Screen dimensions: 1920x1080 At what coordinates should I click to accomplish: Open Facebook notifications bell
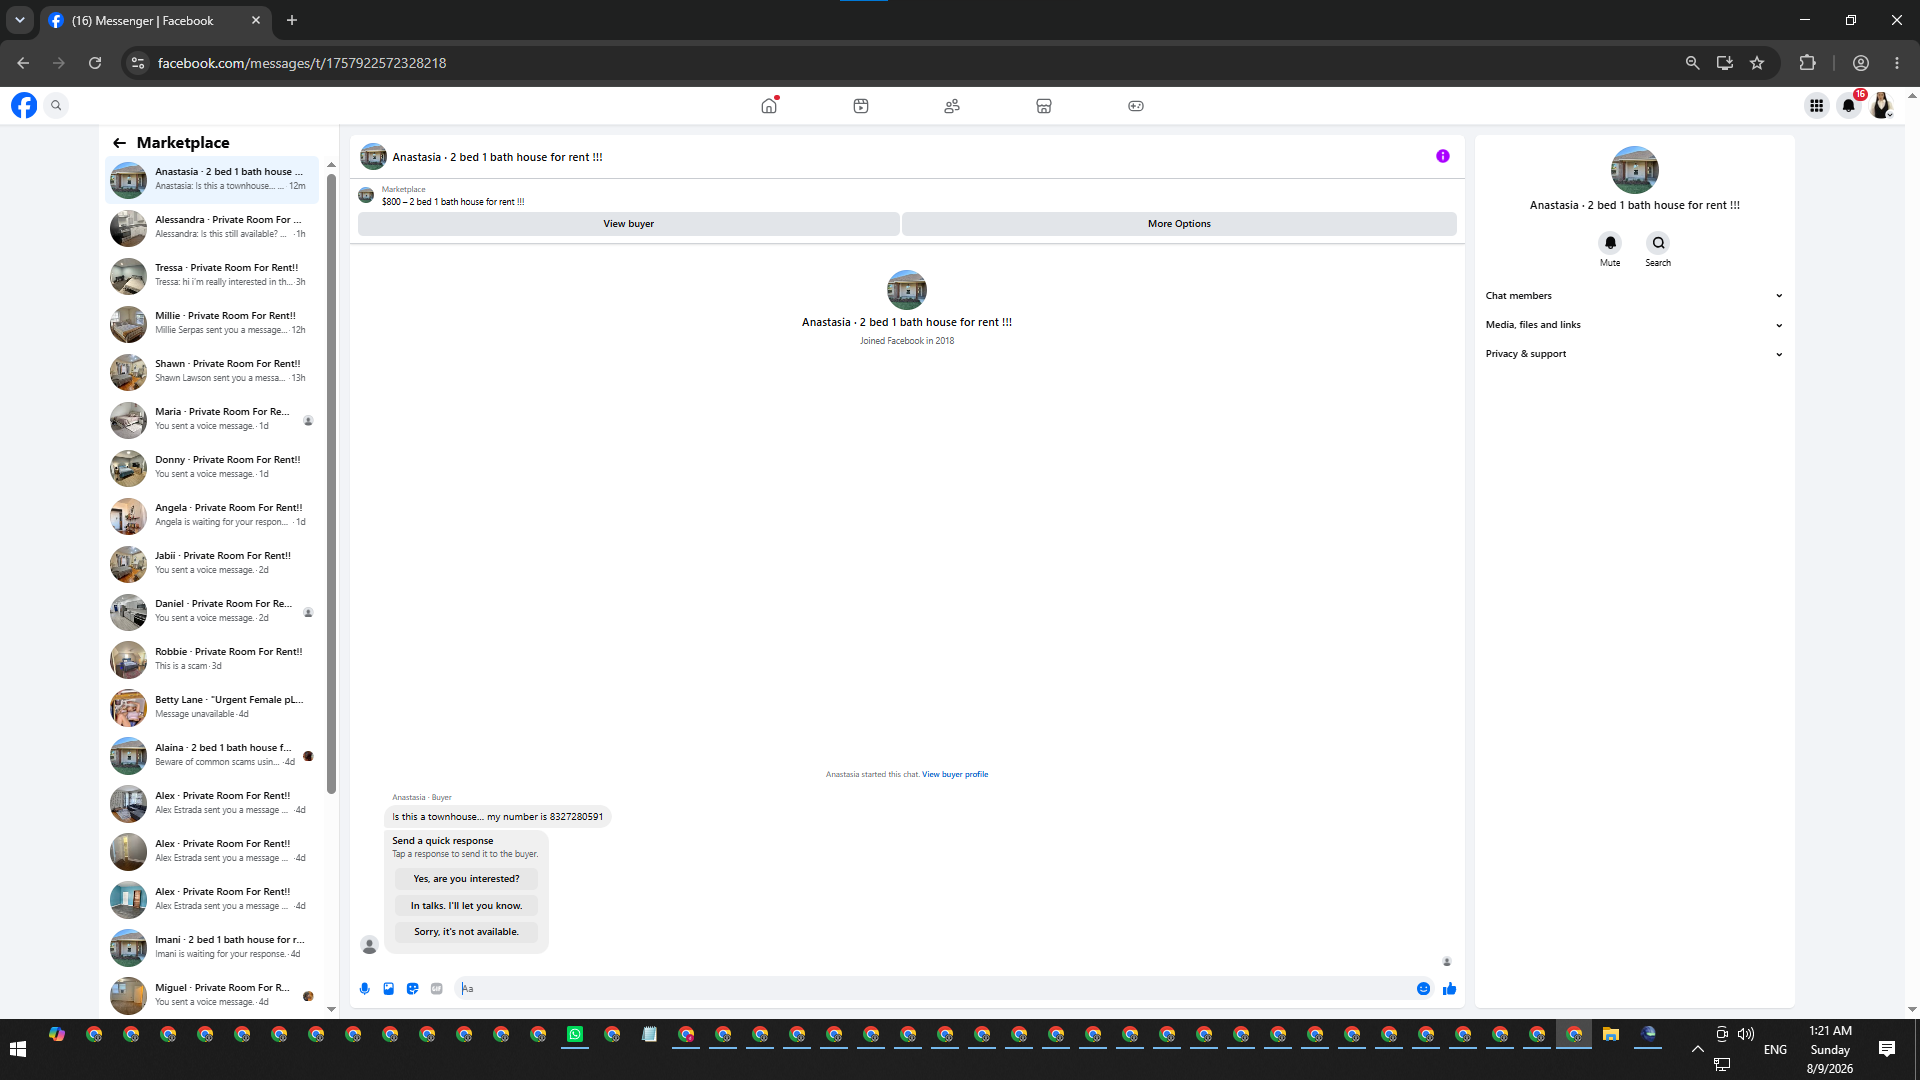pos(1849,106)
